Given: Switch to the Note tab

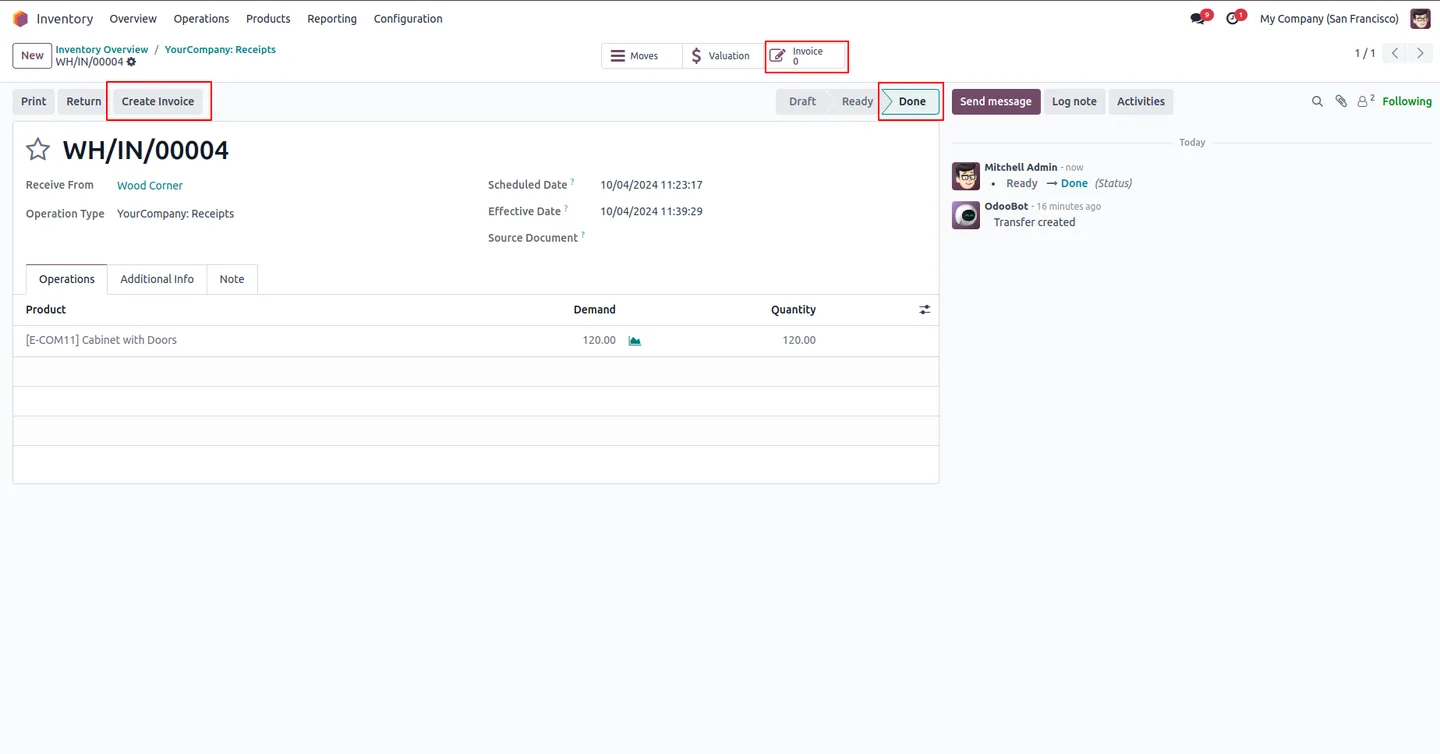Looking at the screenshot, I should coord(232,279).
